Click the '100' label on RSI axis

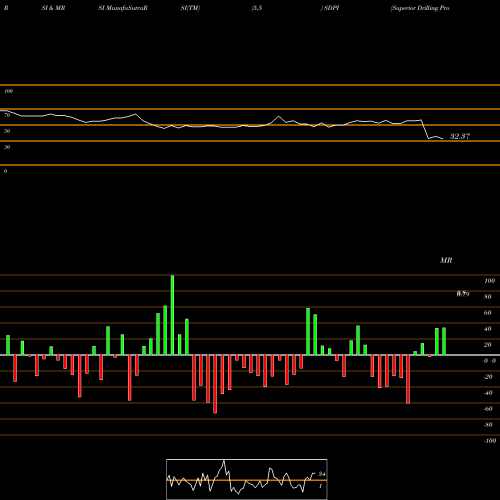tap(9, 91)
